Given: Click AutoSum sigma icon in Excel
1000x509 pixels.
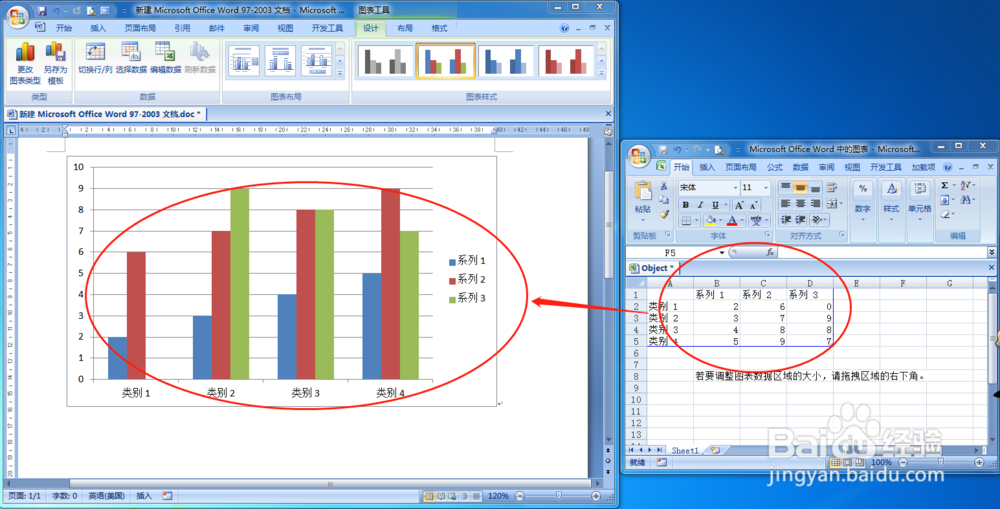Looking at the screenshot, I should pyautogui.click(x=945, y=186).
